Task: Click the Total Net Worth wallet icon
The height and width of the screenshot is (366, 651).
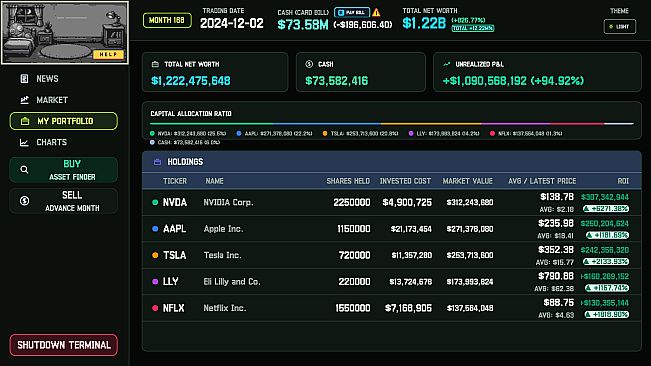Action: pos(155,64)
